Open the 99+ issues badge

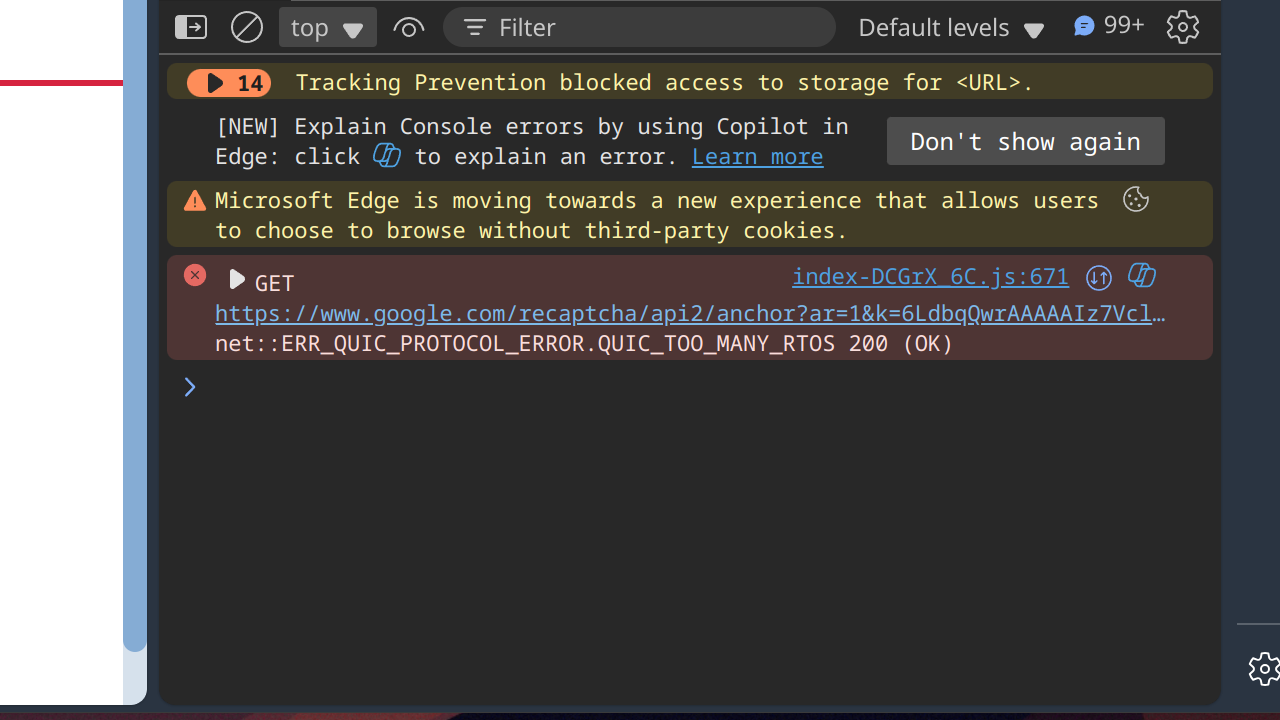pos(1108,26)
